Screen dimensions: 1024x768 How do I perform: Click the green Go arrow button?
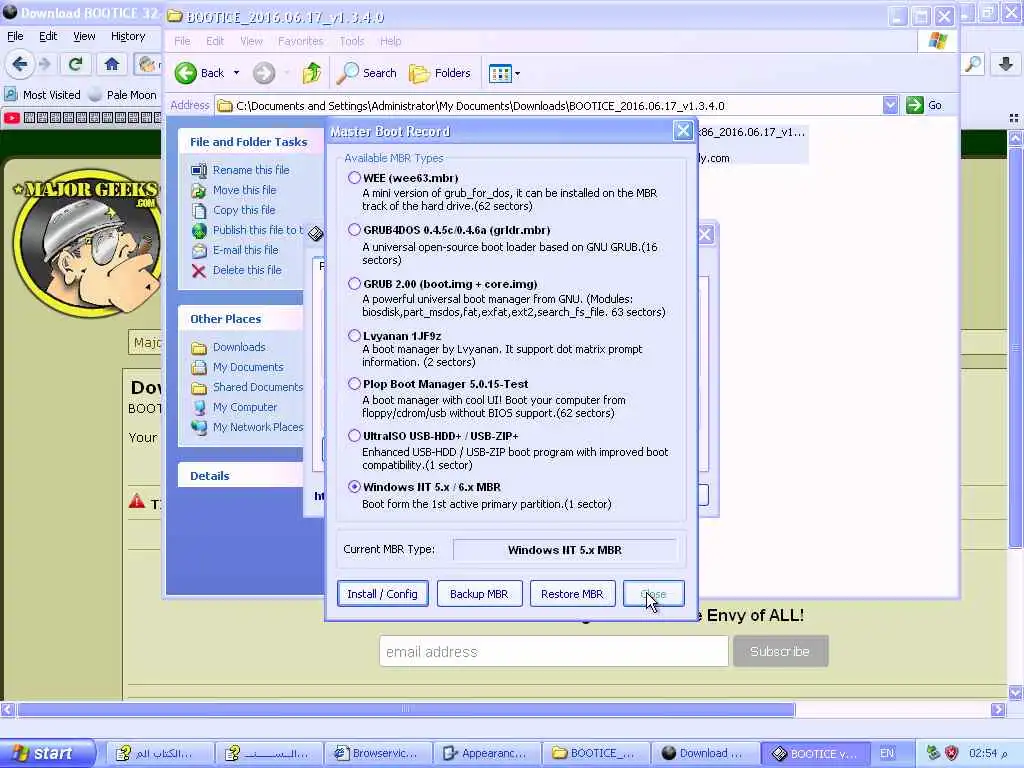[x=915, y=105]
